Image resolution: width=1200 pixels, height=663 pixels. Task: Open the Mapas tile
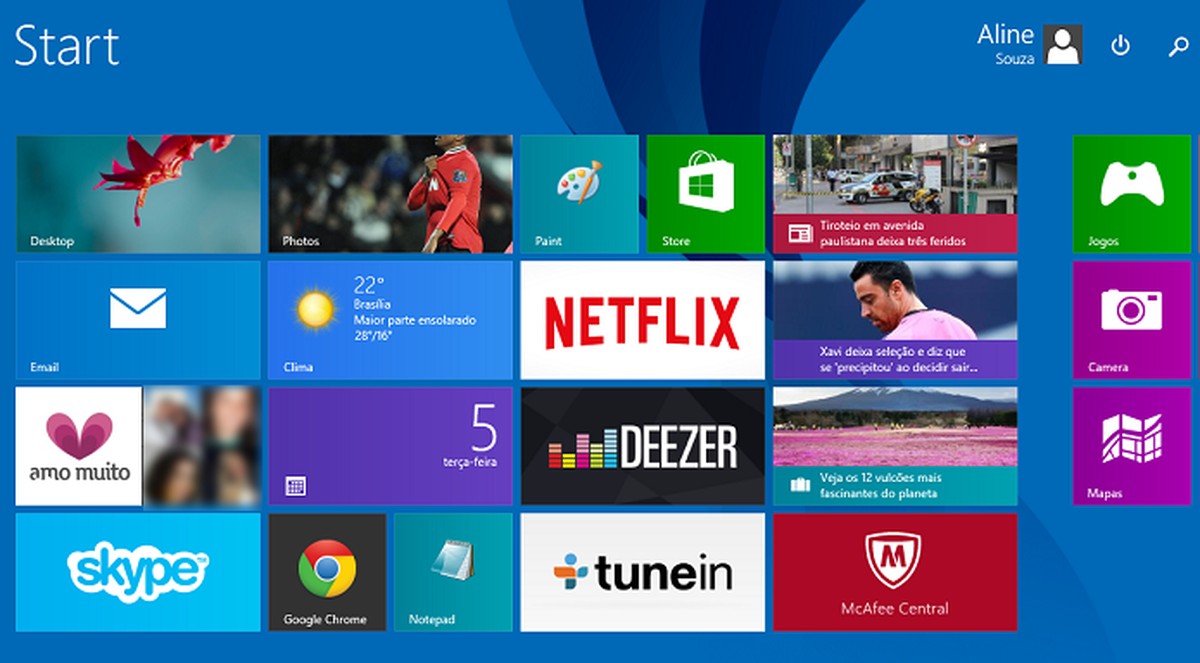(x=1131, y=446)
